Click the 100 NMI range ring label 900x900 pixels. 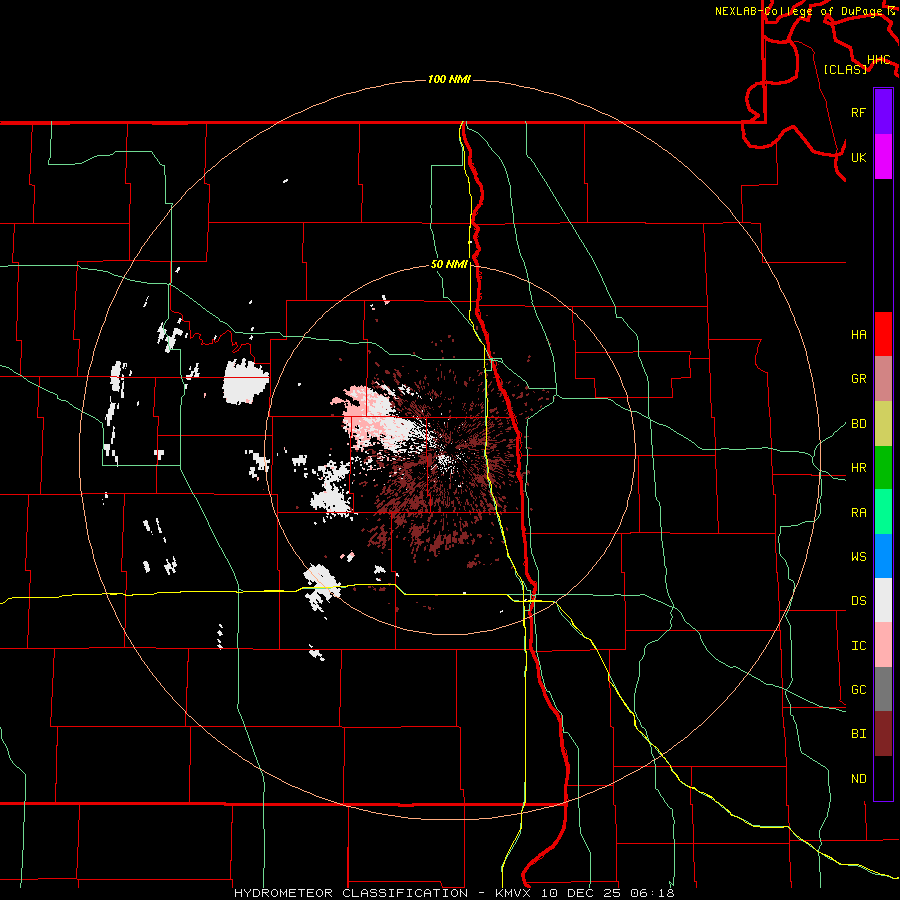point(449,79)
